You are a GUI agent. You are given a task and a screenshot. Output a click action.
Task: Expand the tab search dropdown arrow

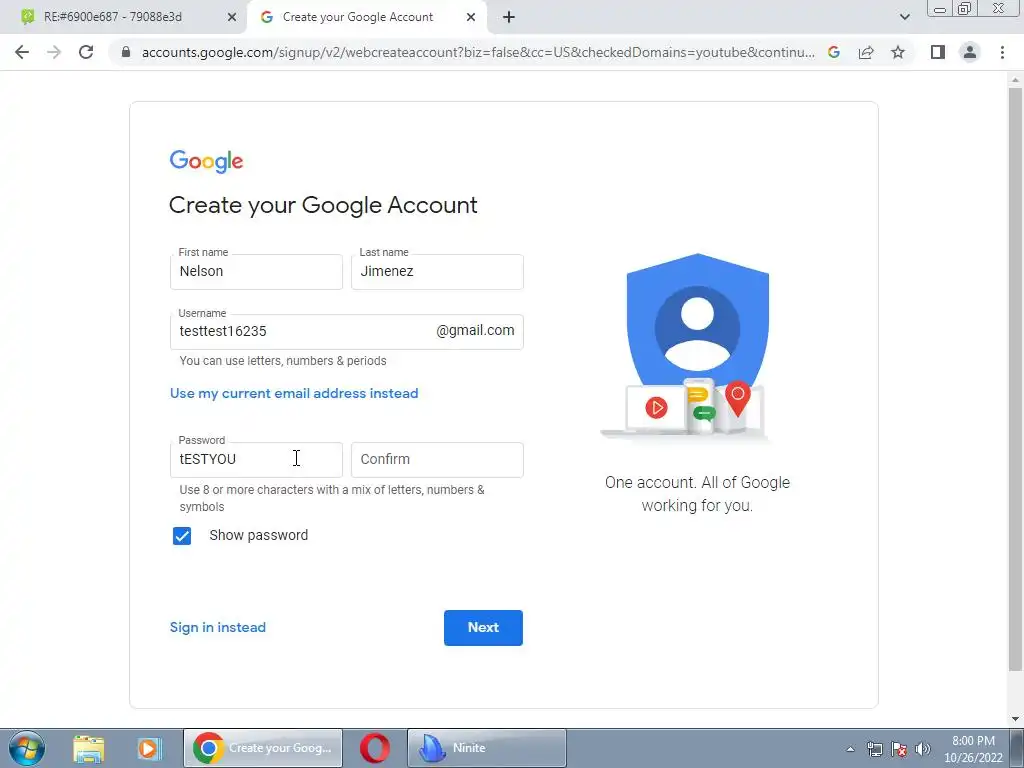coord(904,17)
